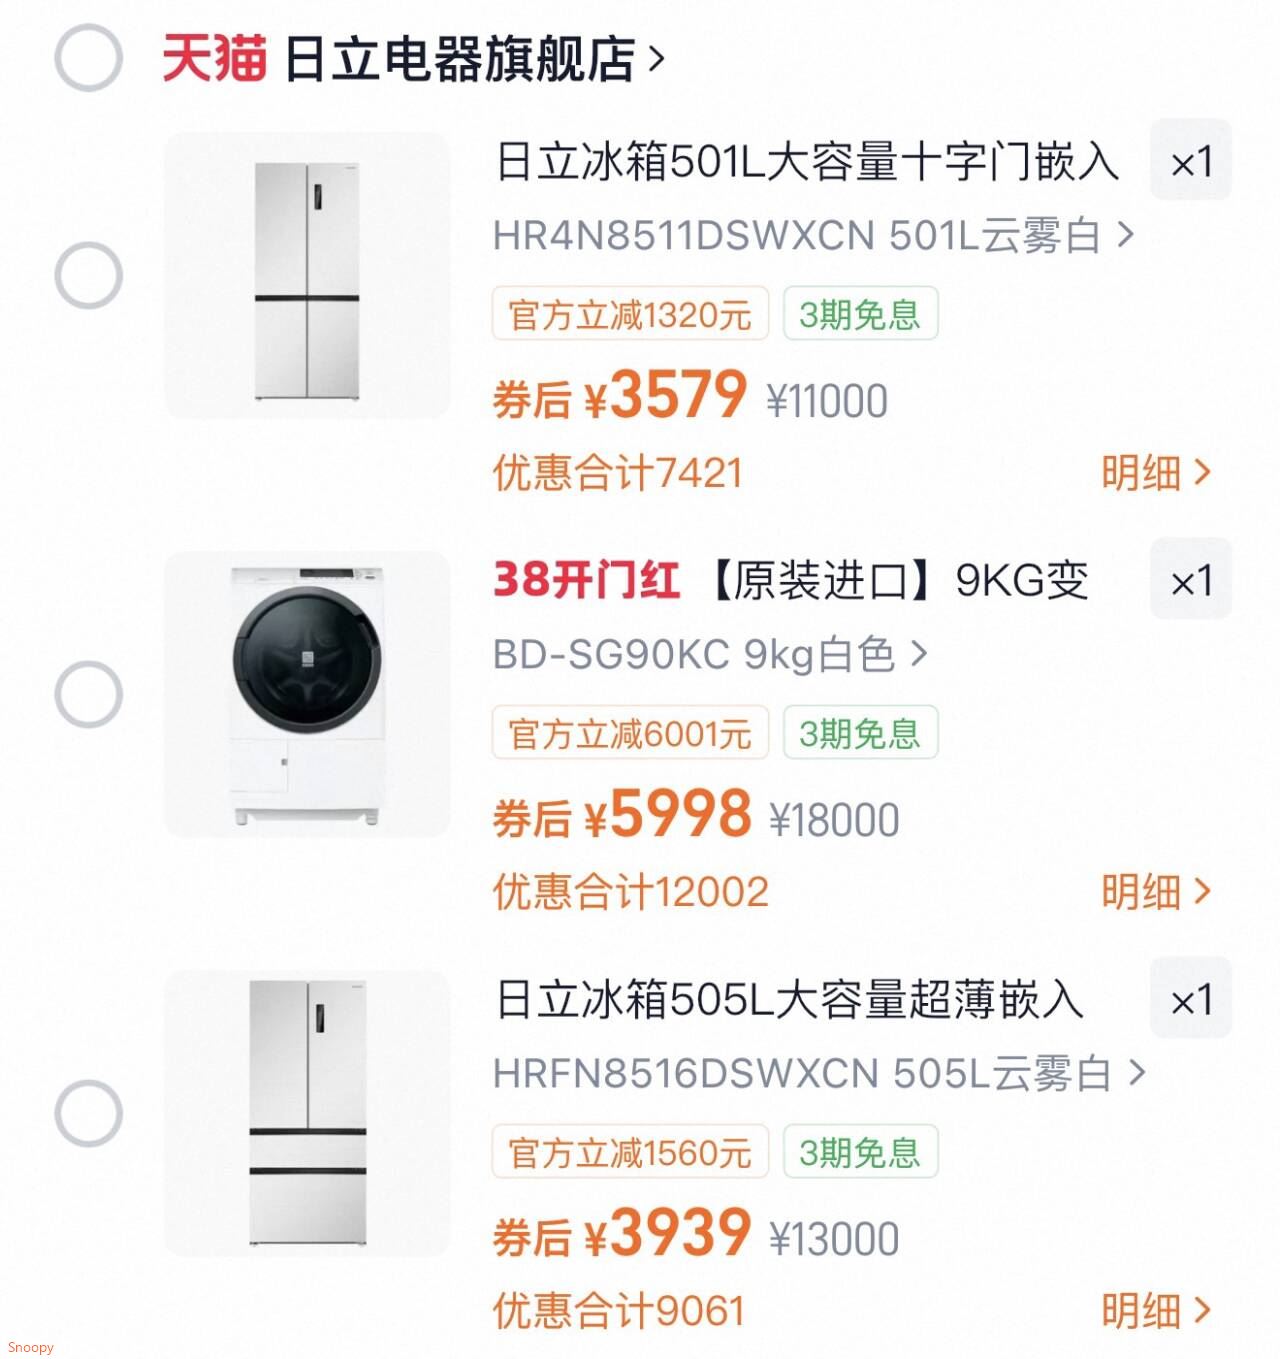Change HRFN8516DSWXCN 505L云雾白 variant
Viewport: 1280px width, 1359px height.
818,1074
